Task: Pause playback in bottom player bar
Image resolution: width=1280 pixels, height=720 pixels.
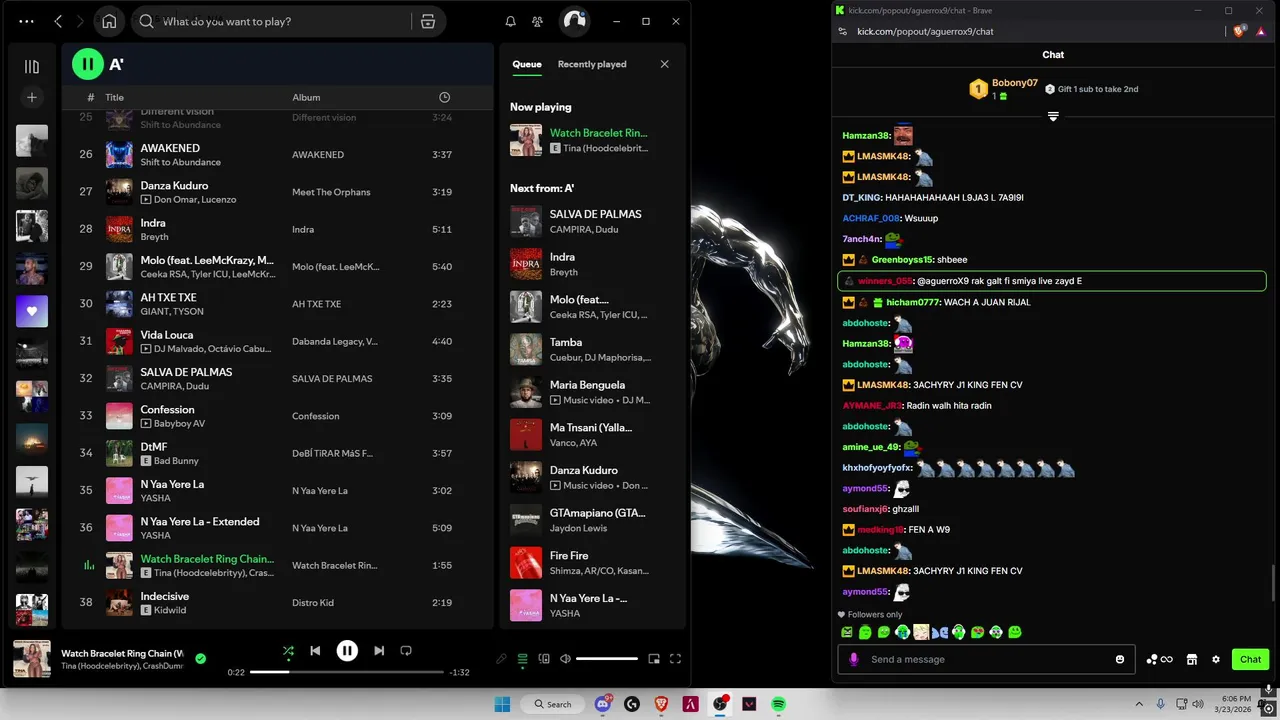Action: tap(347, 651)
